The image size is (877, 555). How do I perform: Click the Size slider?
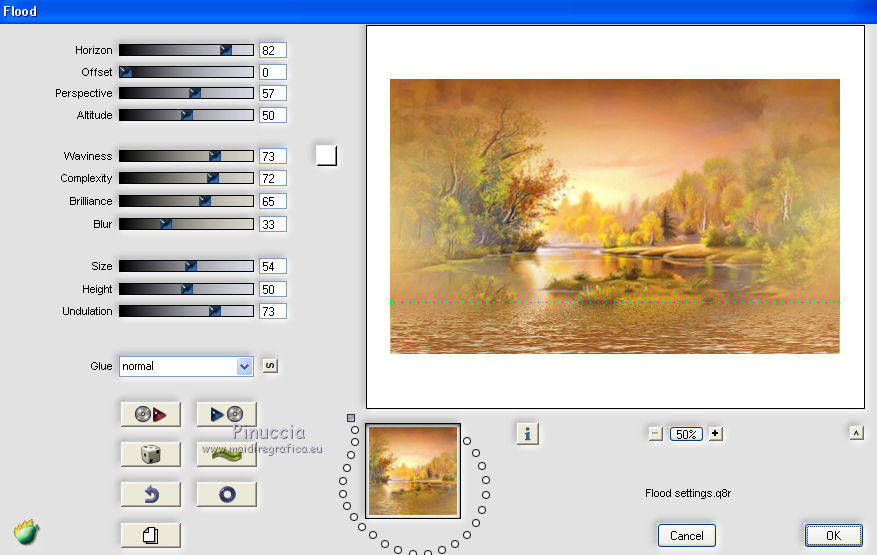pos(186,266)
